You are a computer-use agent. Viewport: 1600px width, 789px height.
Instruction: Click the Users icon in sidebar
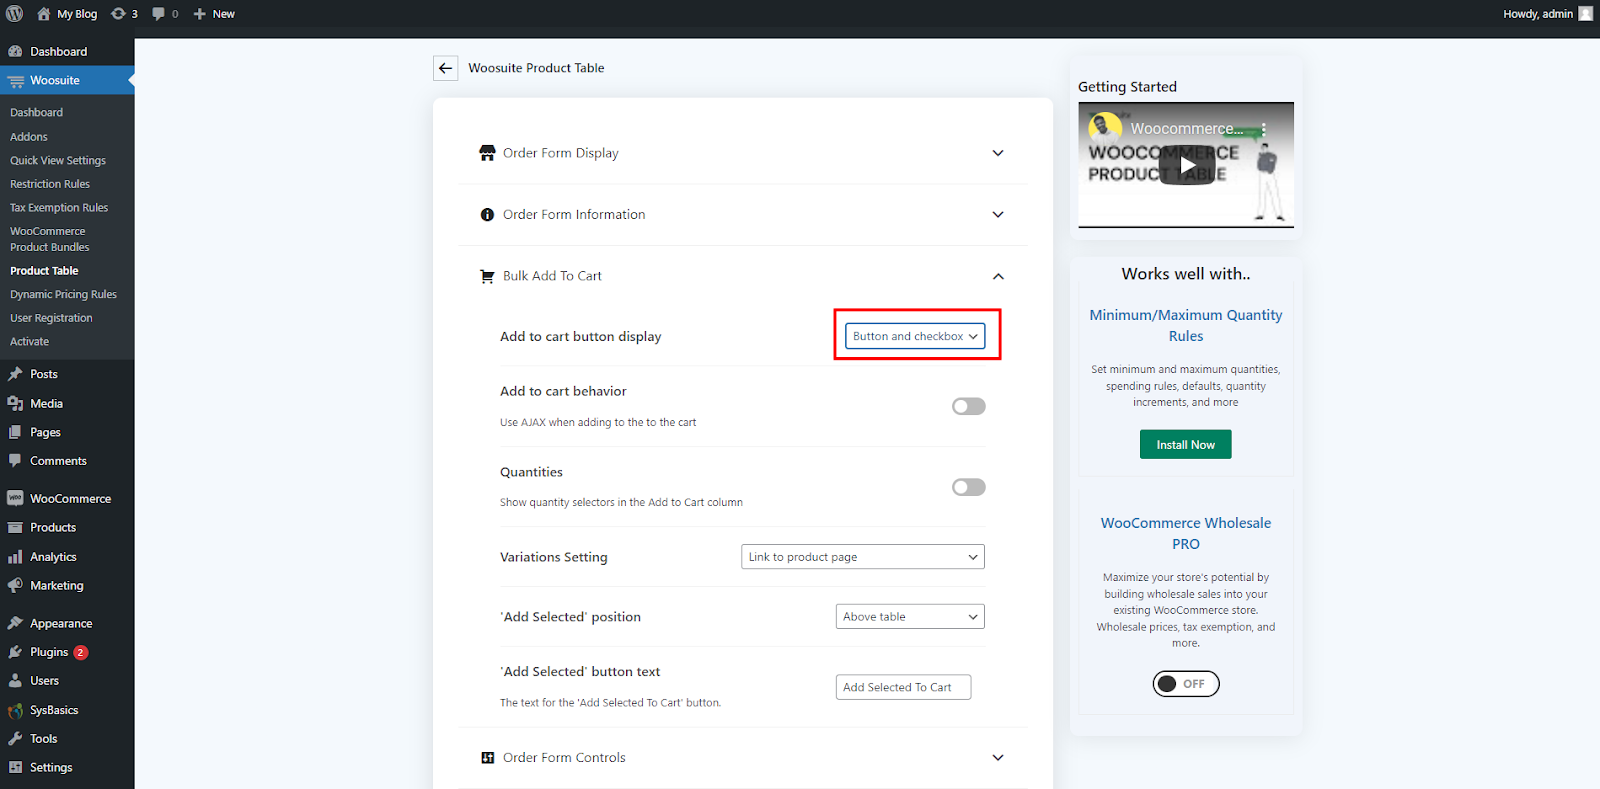(x=15, y=681)
